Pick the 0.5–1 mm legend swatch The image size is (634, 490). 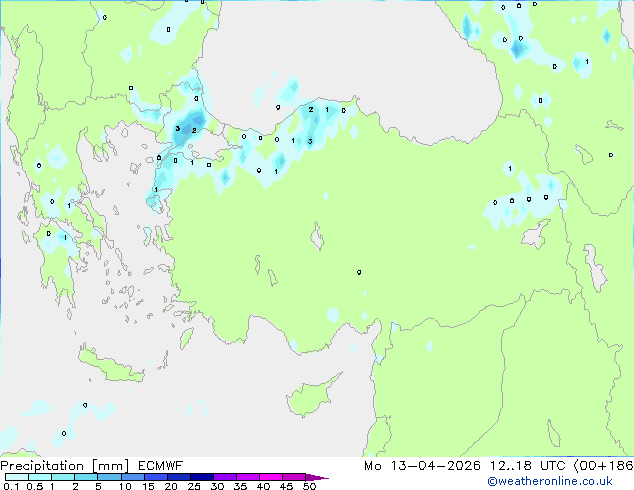[40, 477]
